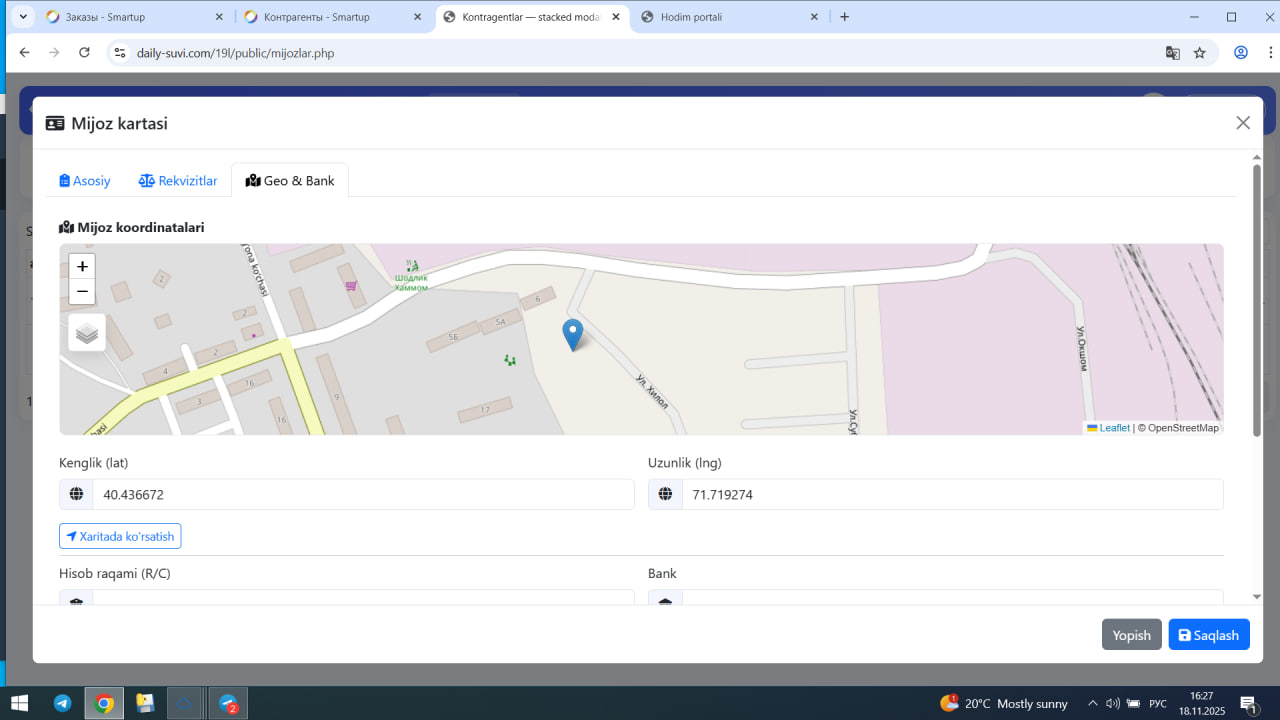Reload the current page

(85, 53)
